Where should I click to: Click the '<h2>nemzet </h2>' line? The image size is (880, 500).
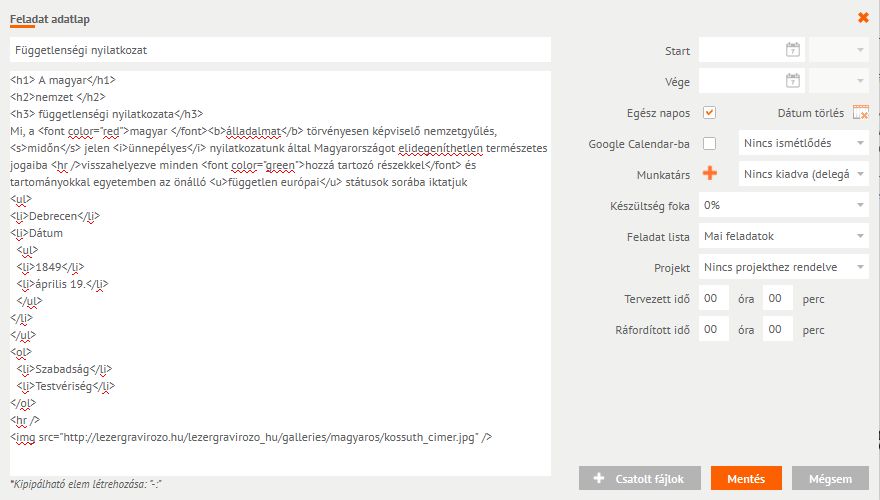(x=58, y=97)
